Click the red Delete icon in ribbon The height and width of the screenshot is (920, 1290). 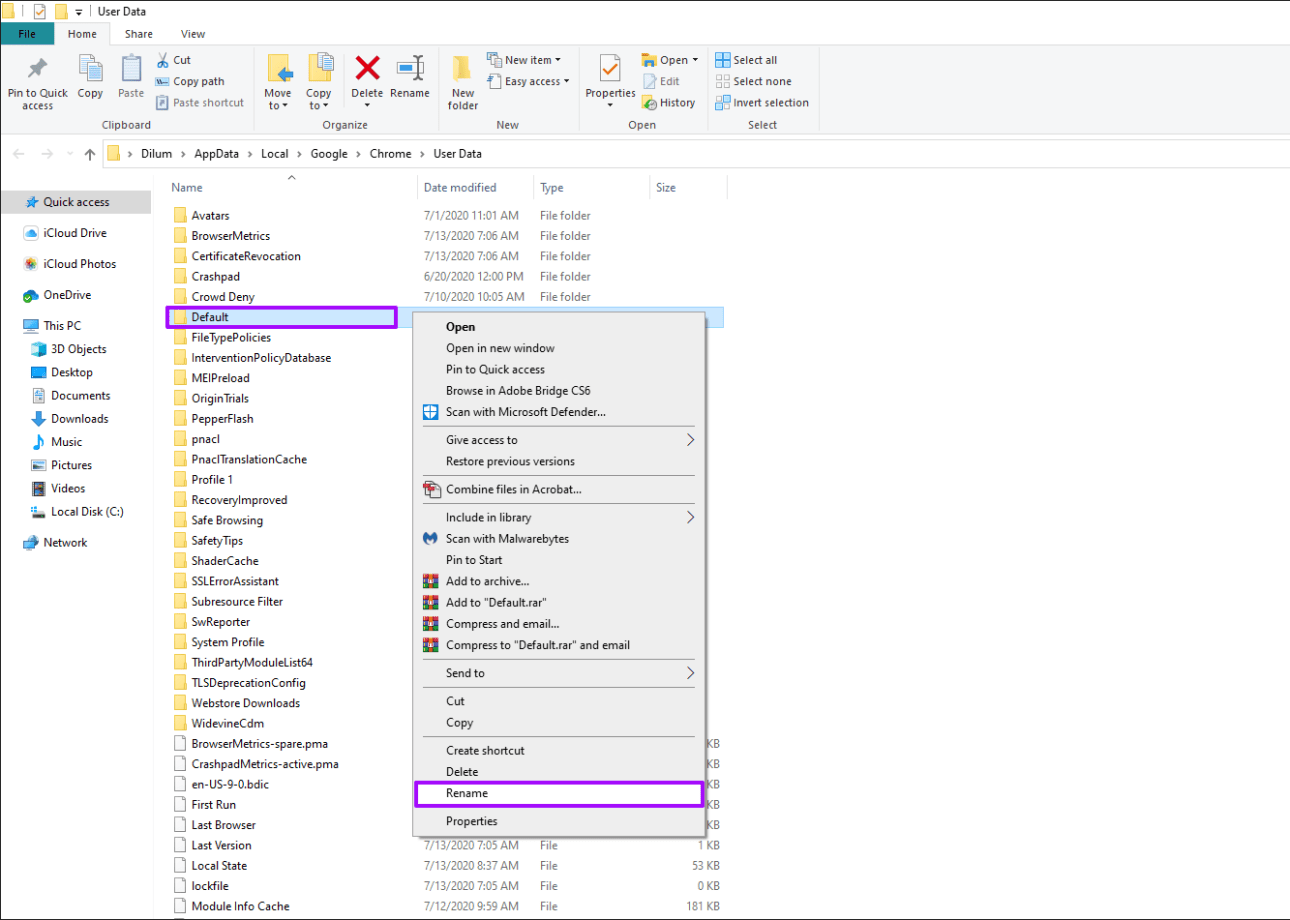point(367,70)
